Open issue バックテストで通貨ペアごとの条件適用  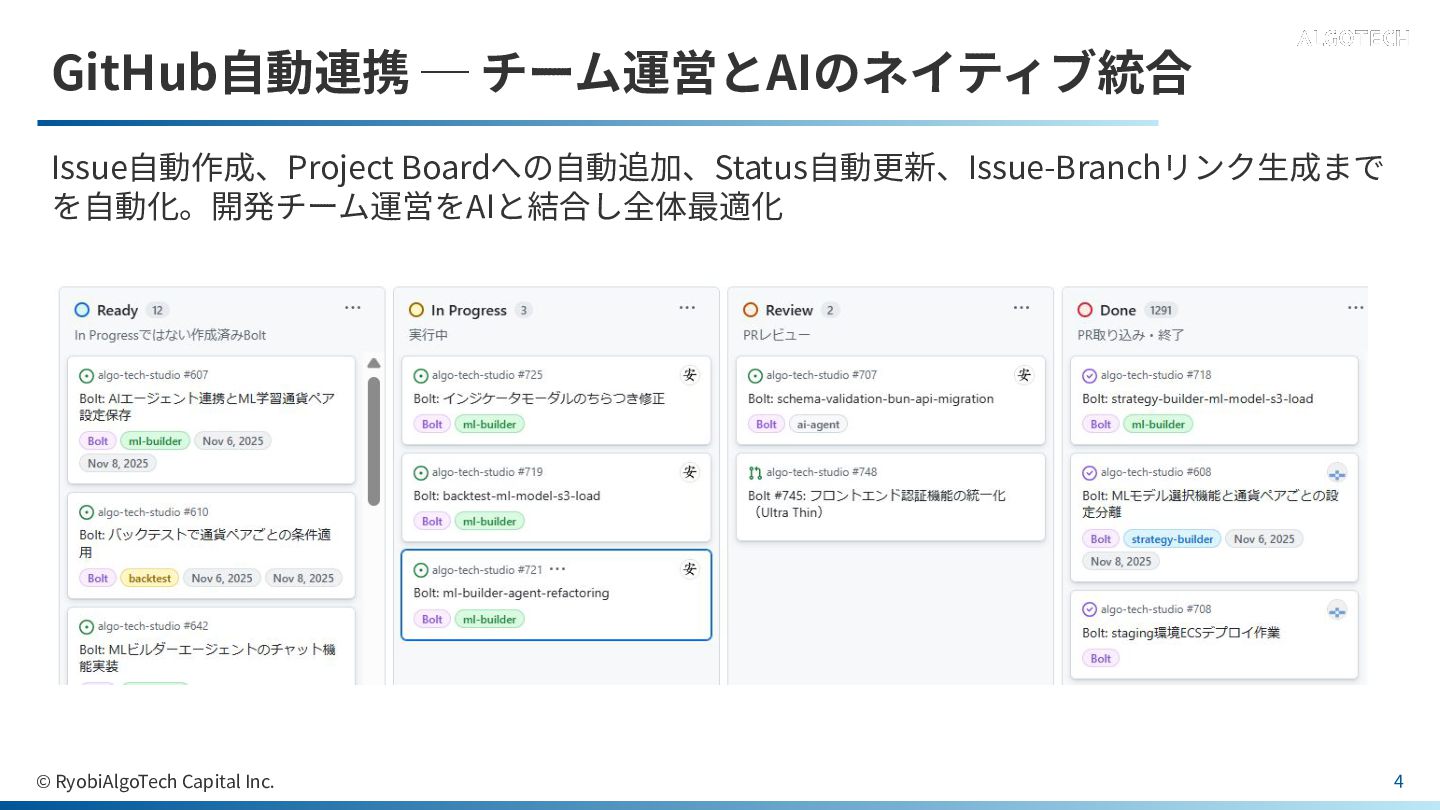[x=205, y=543]
